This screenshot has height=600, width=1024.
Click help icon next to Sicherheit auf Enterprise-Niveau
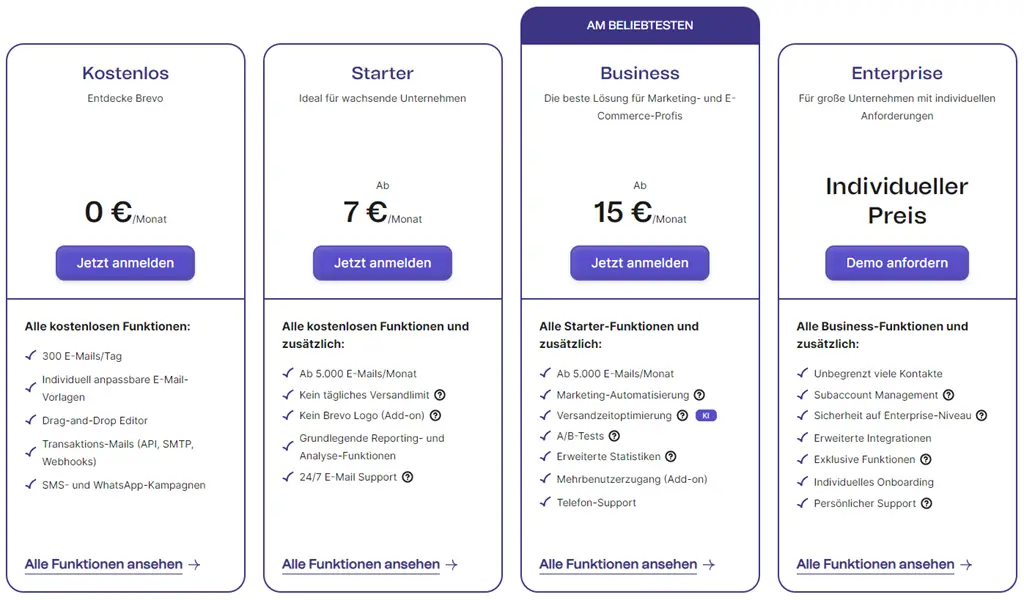tap(982, 415)
